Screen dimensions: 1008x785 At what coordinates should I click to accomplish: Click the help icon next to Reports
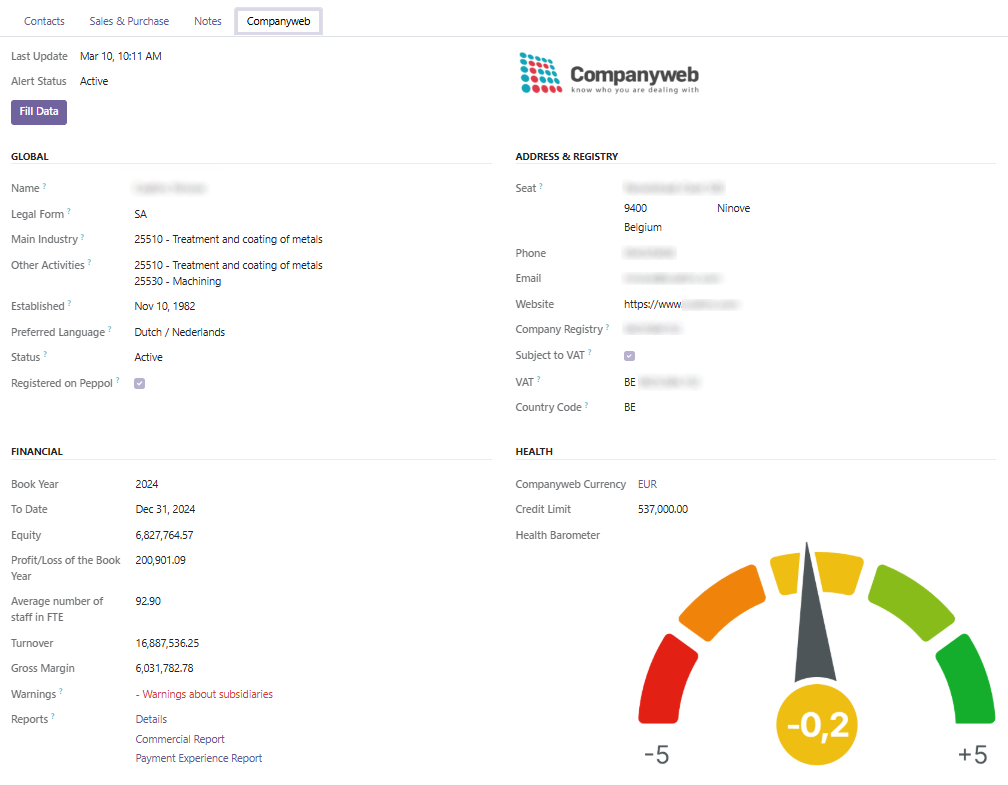(x=52, y=715)
